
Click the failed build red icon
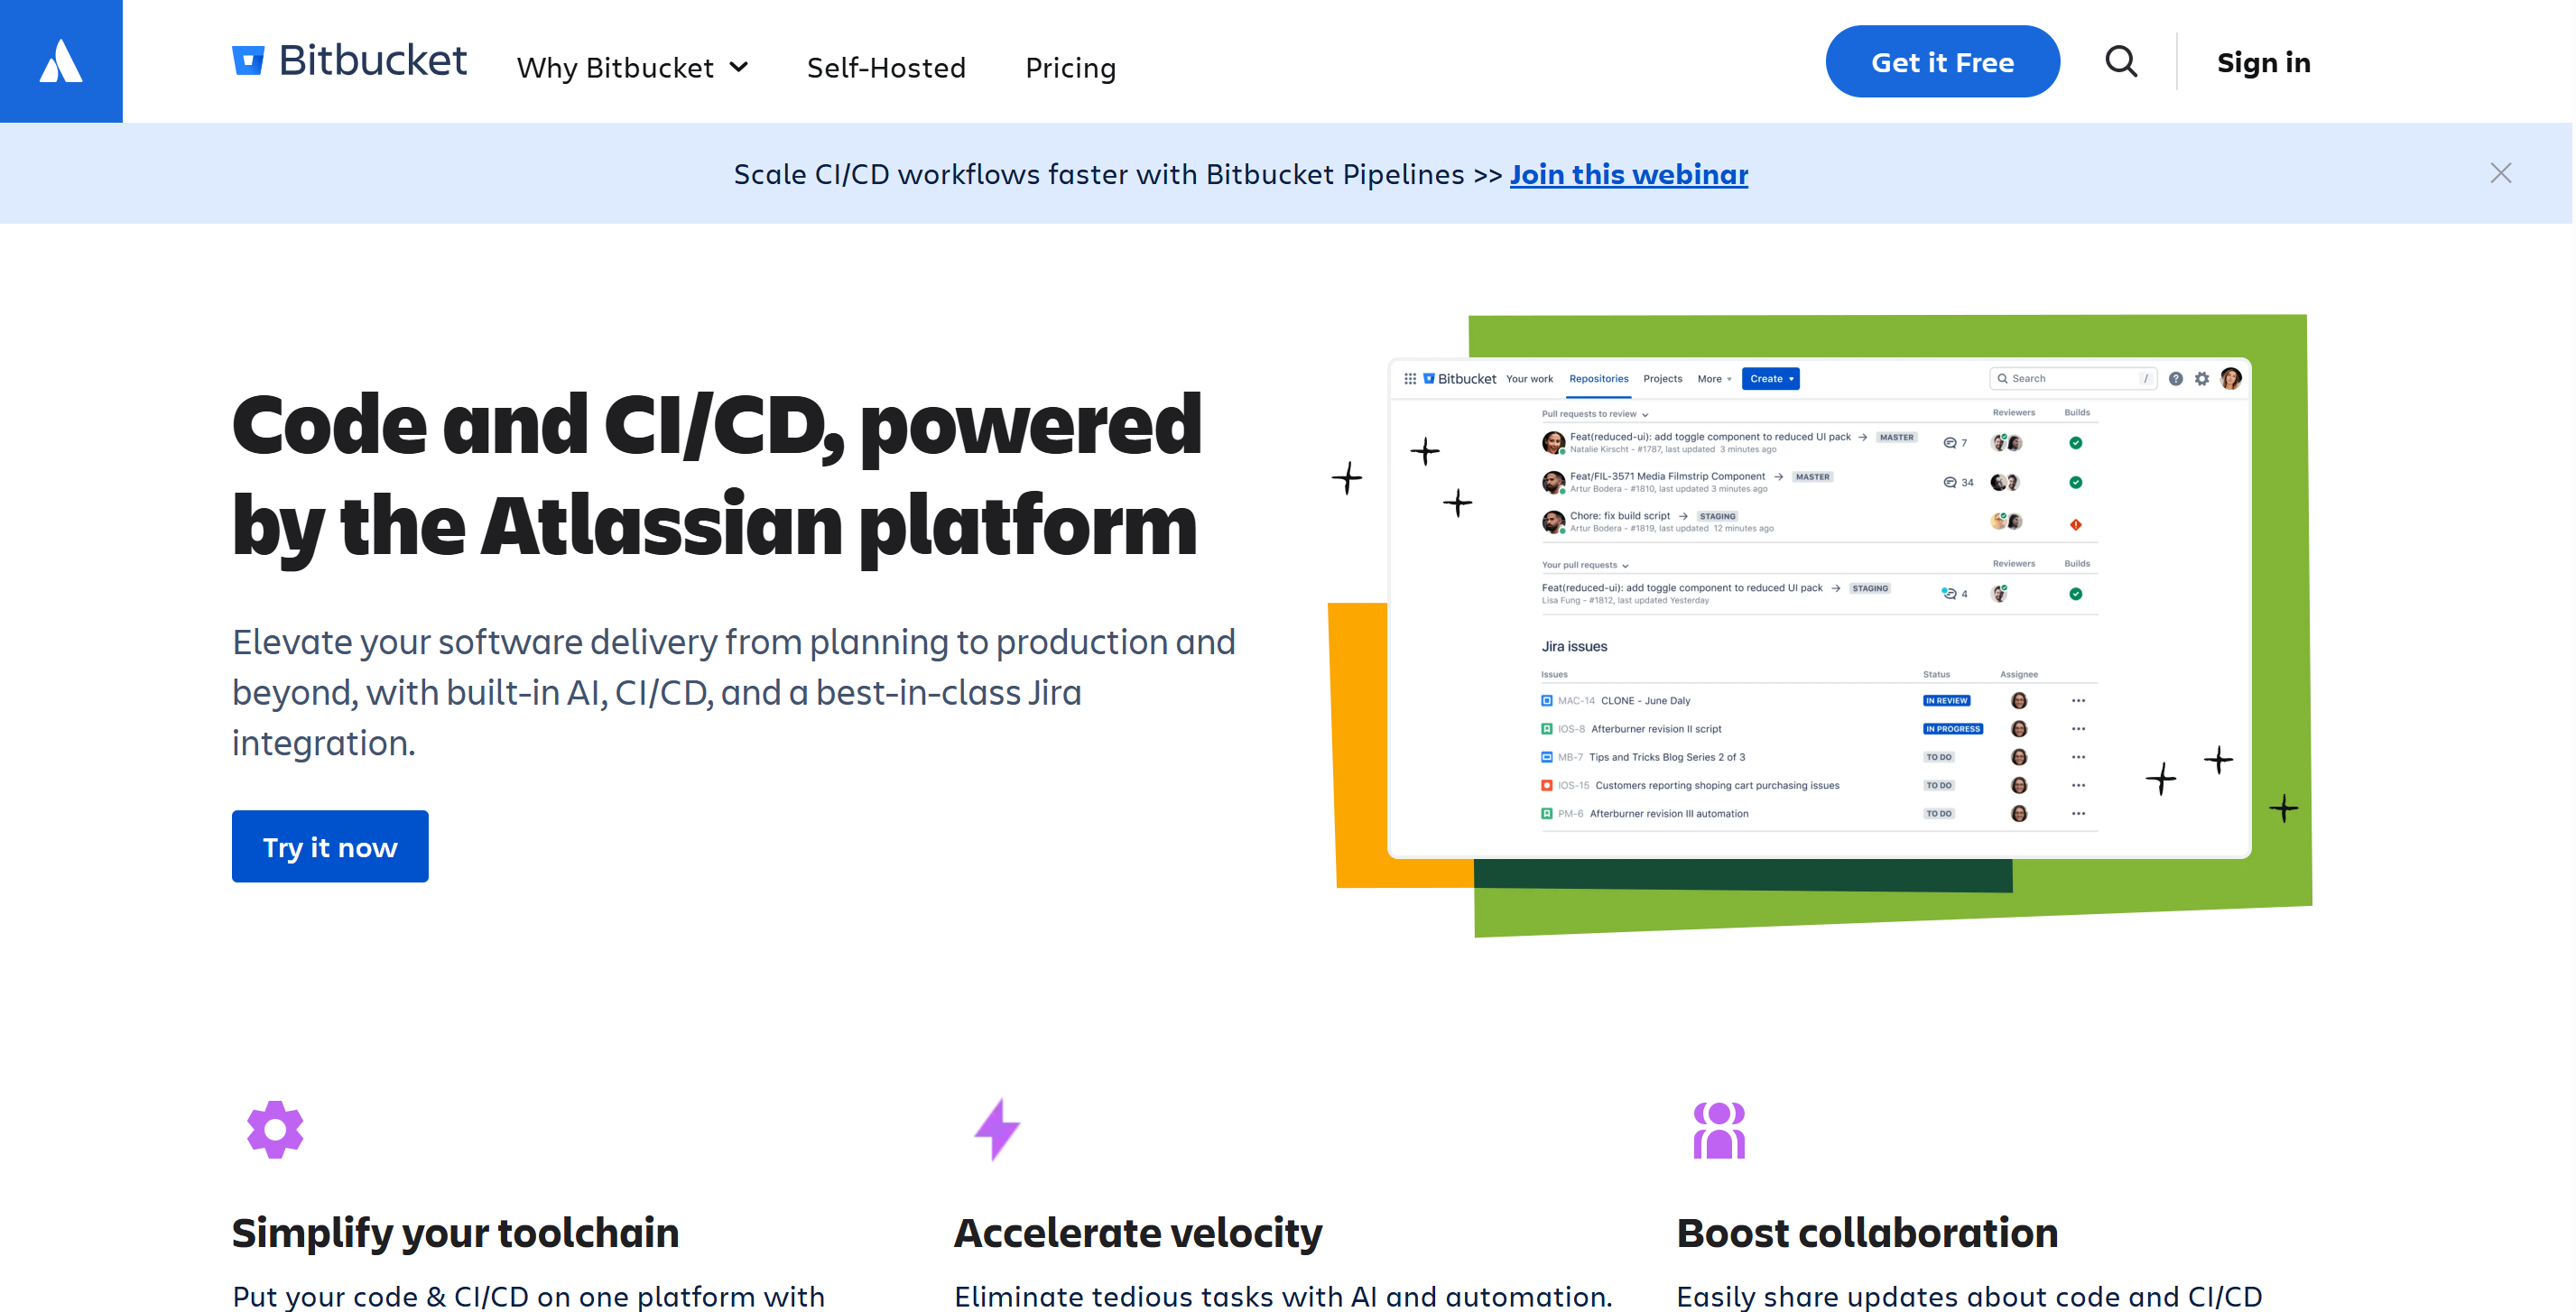coord(2076,524)
